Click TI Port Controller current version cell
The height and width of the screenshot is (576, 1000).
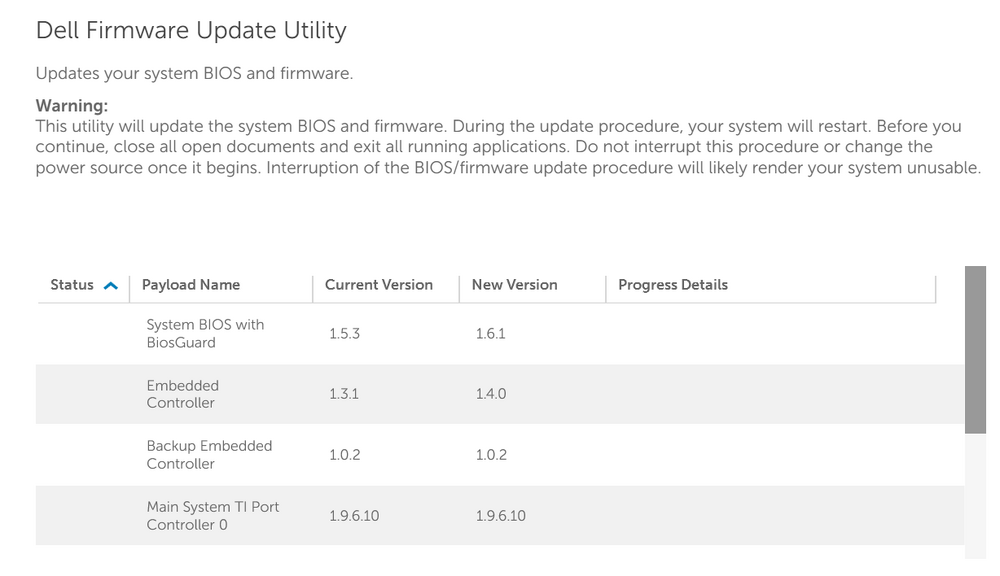click(354, 516)
